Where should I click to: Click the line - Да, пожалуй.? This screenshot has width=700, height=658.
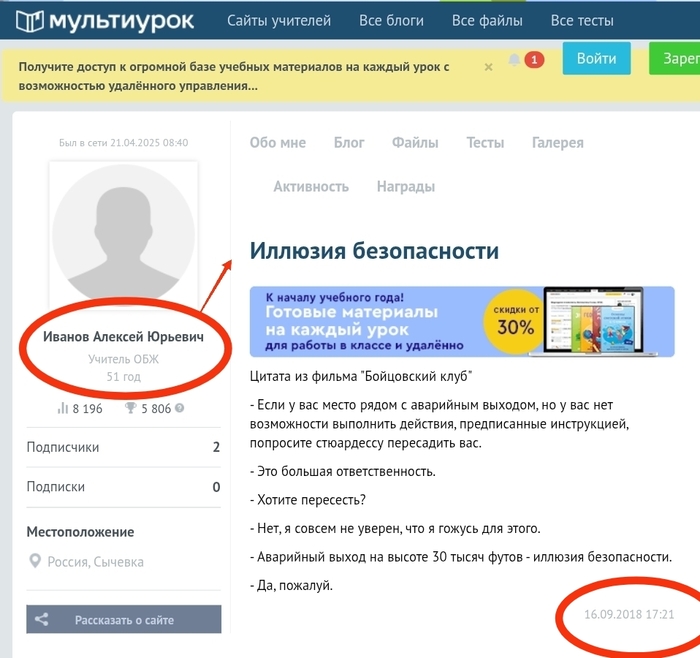pyautogui.click(x=291, y=585)
